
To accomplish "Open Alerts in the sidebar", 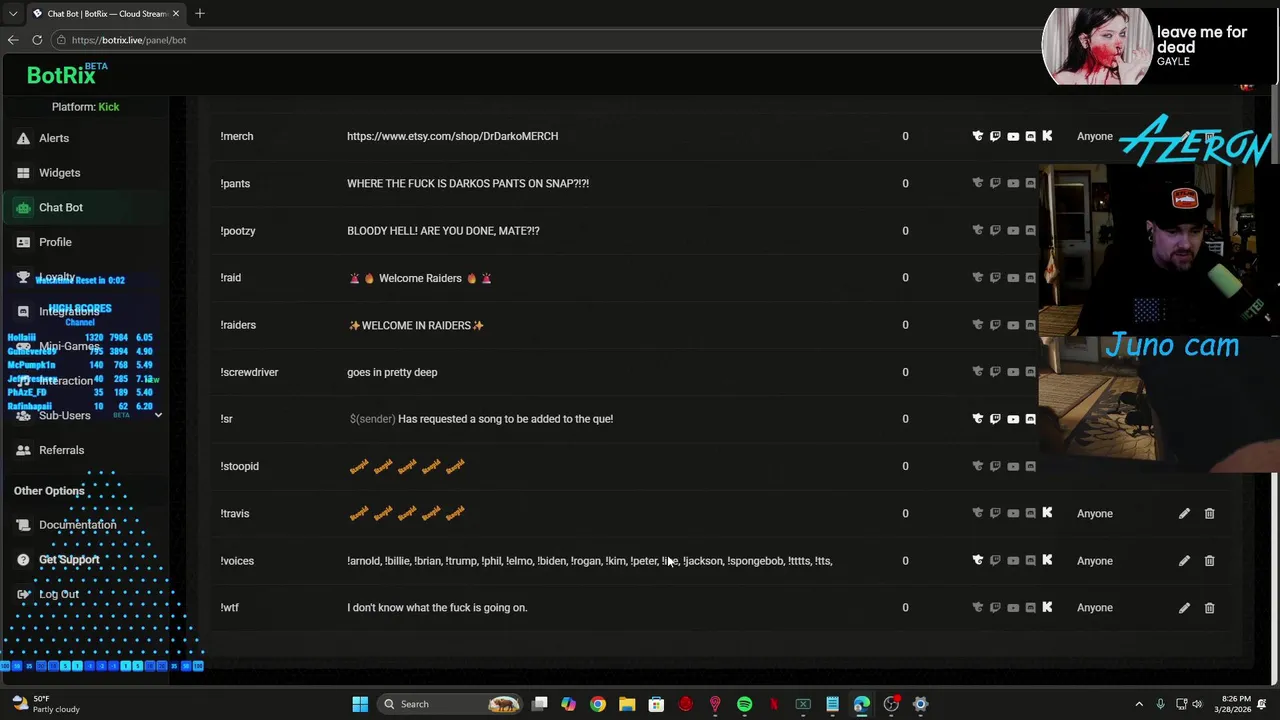I will coord(54,138).
